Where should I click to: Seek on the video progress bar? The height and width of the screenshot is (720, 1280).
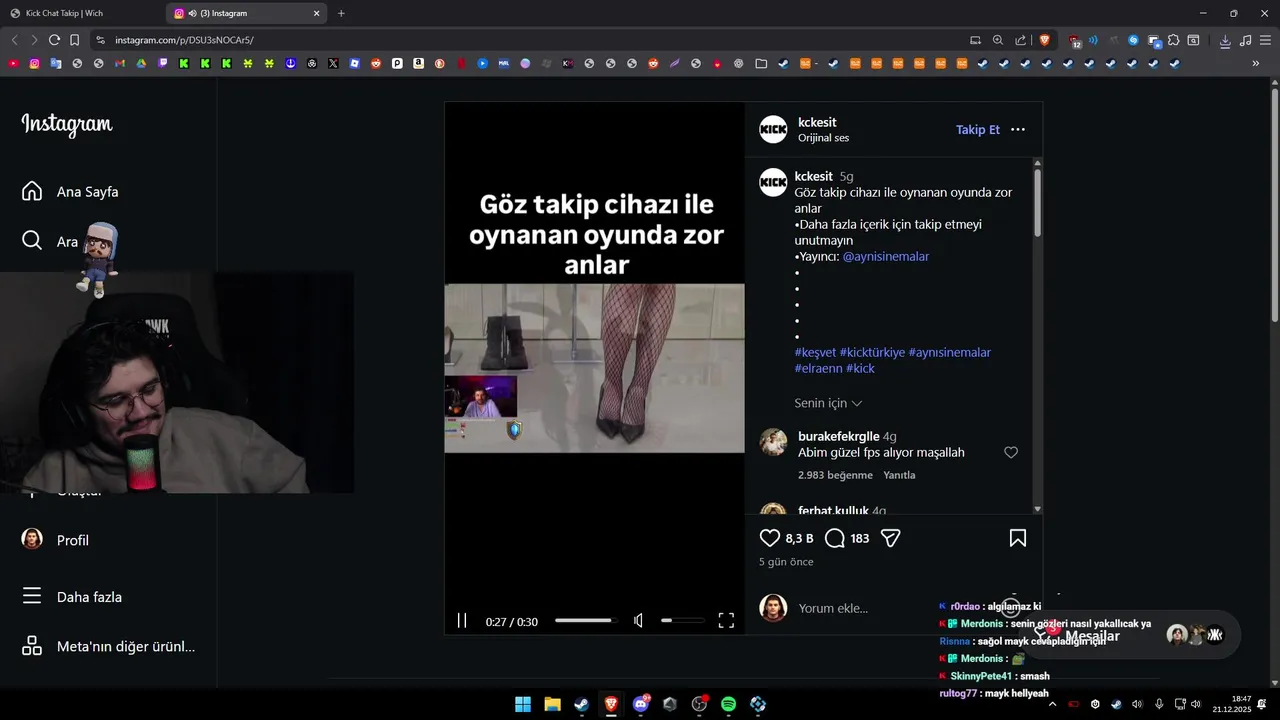tap(585, 621)
